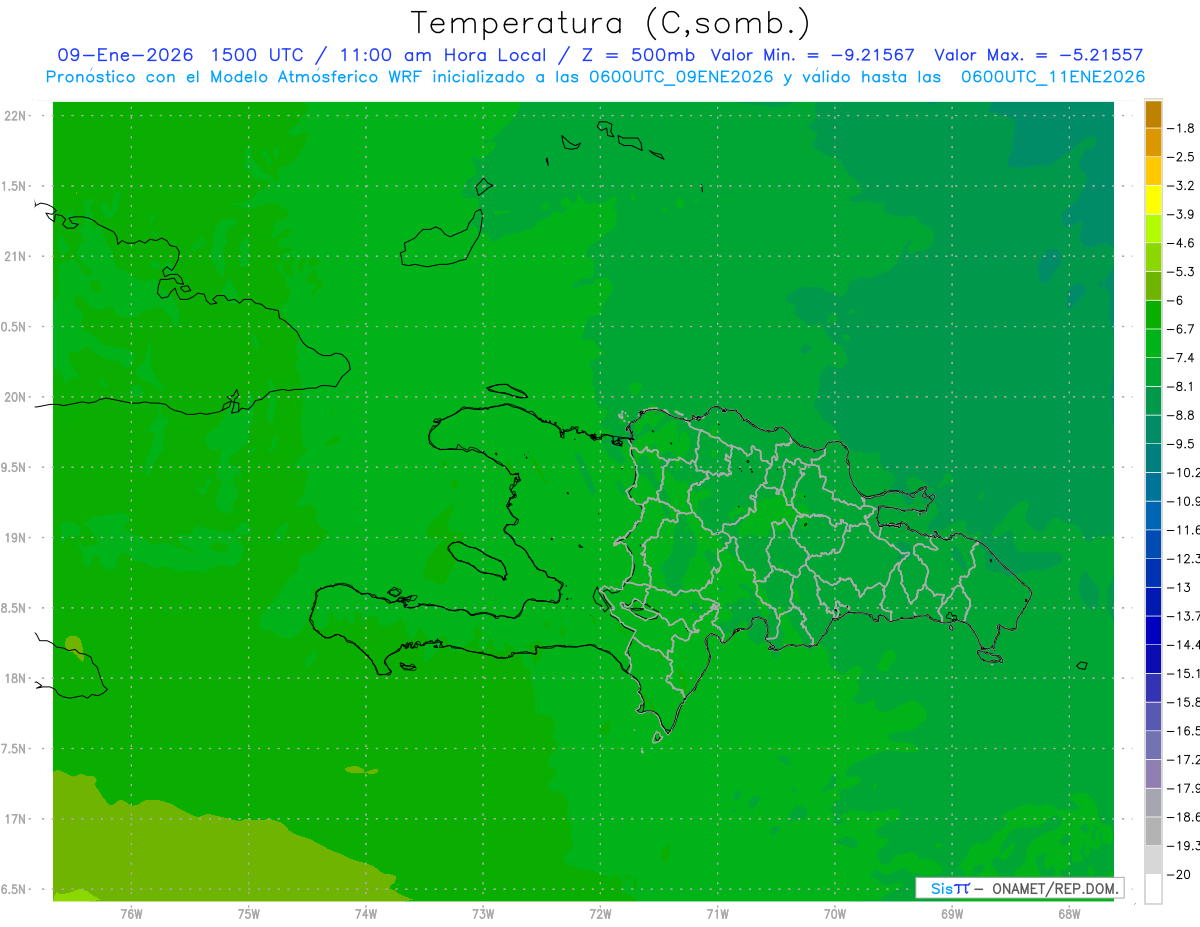Viewport: 1200px width, 927px height.
Task: Pick the dark orange swatch topping the legend
Action: [1153, 114]
